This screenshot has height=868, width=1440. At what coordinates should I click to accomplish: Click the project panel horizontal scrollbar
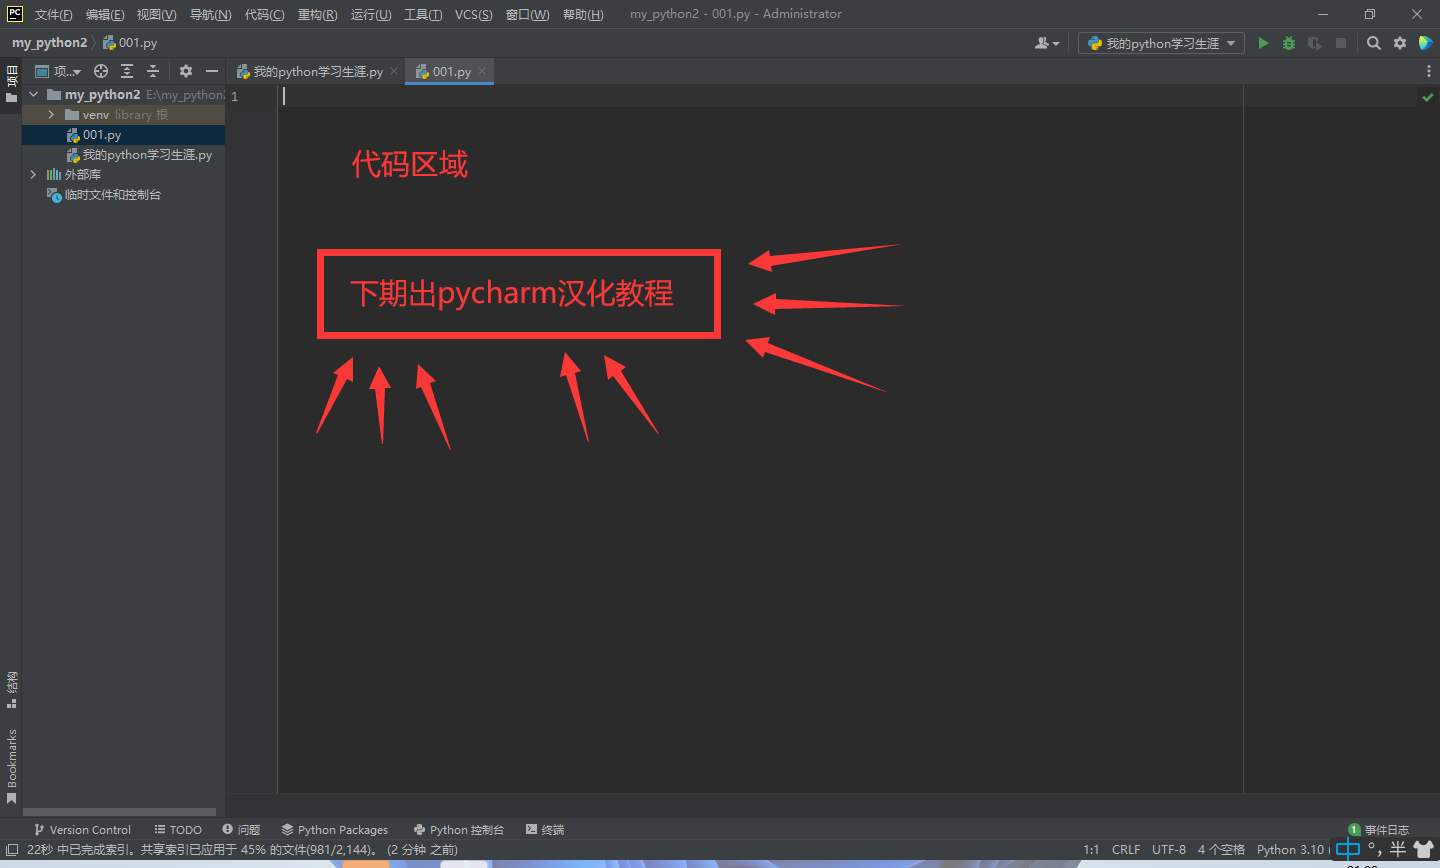click(119, 812)
